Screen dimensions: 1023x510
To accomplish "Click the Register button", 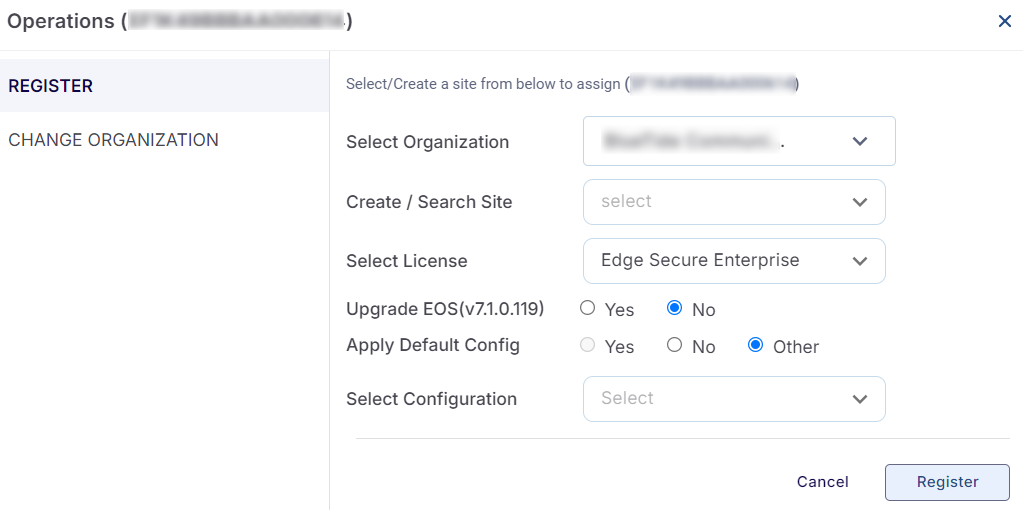I will (947, 482).
